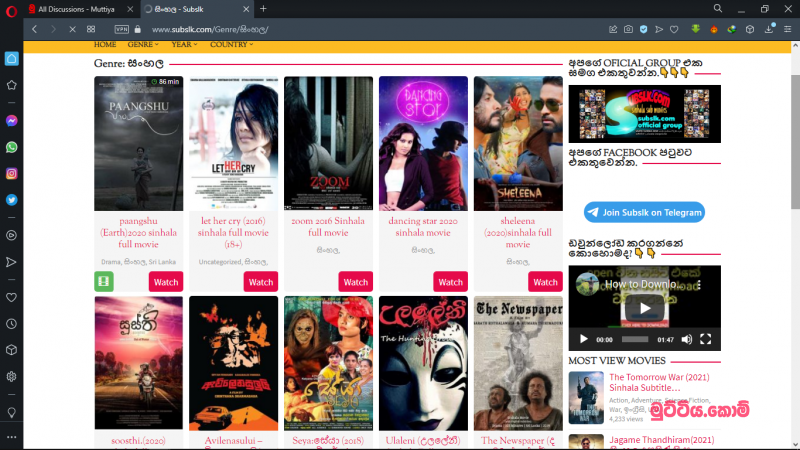Open the easy setup menu icon

[x=788, y=30]
